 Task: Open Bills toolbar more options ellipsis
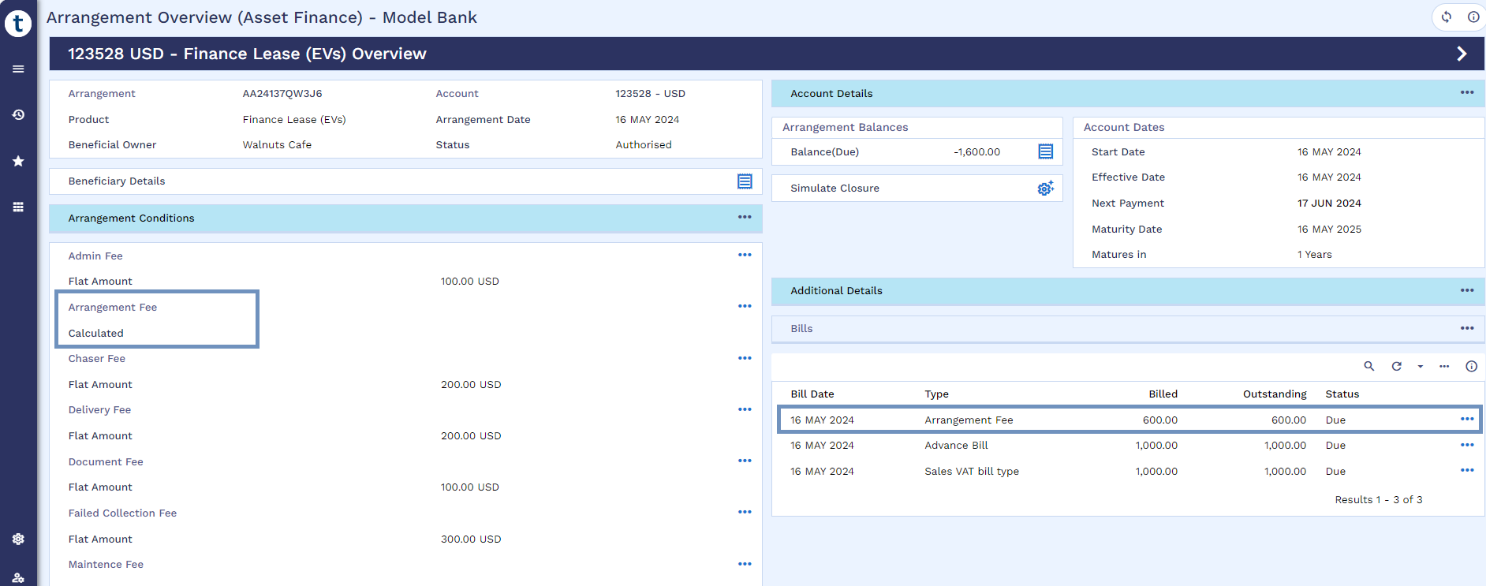1445,367
